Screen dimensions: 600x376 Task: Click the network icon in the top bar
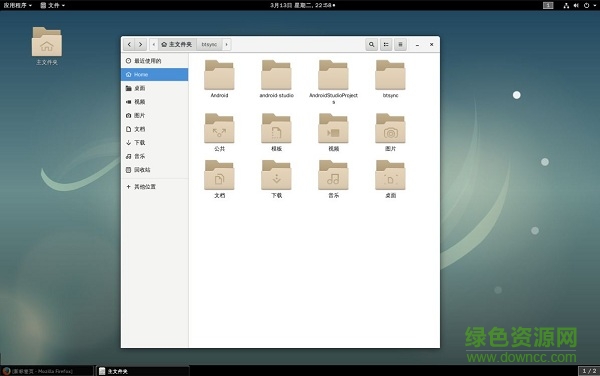click(x=566, y=5)
